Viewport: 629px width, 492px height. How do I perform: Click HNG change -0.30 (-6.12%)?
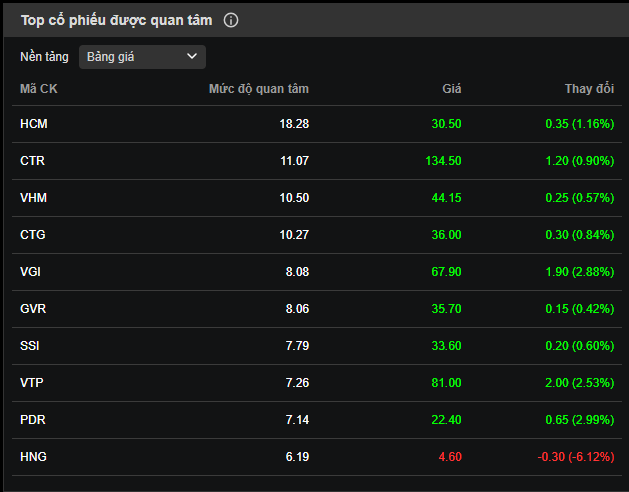[576, 456]
